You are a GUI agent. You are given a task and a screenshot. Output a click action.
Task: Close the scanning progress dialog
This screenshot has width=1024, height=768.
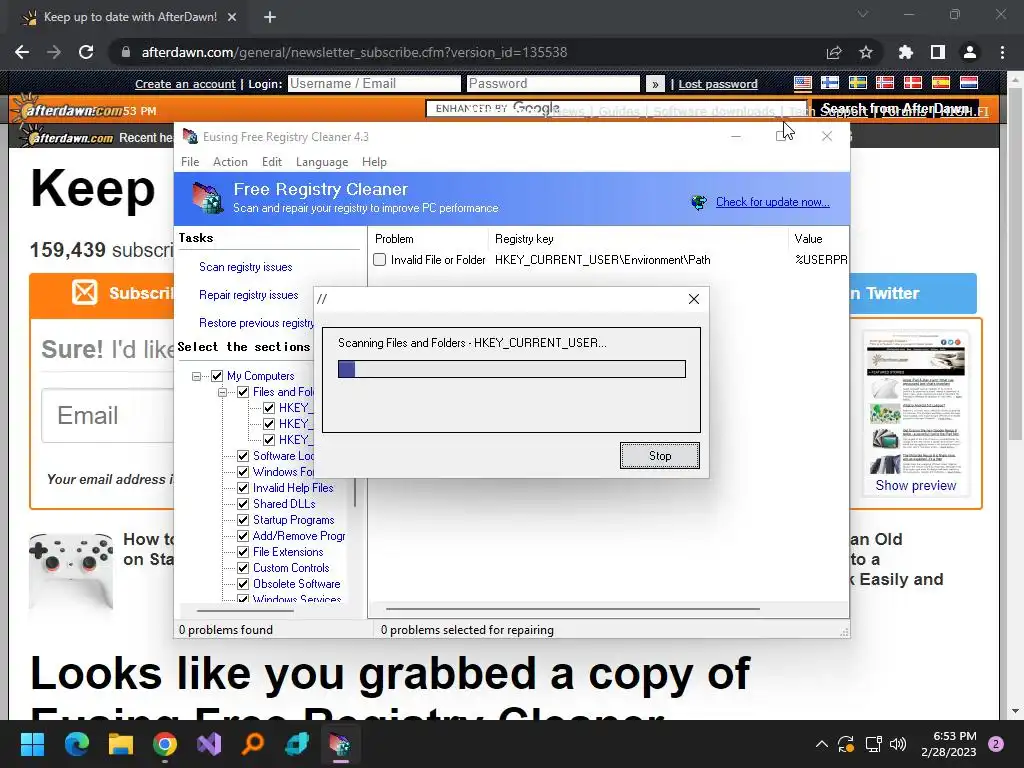click(x=694, y=299)
